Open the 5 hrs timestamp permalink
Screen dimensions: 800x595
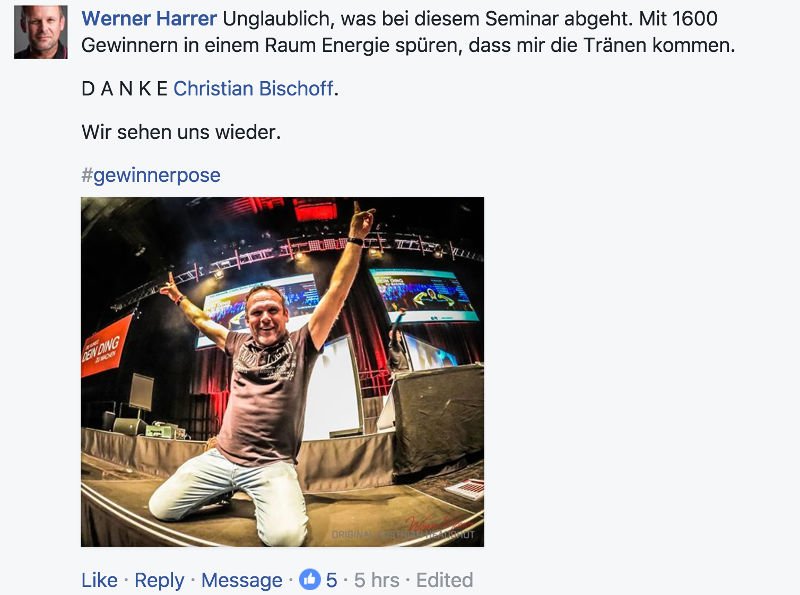(x=377, y=580)
